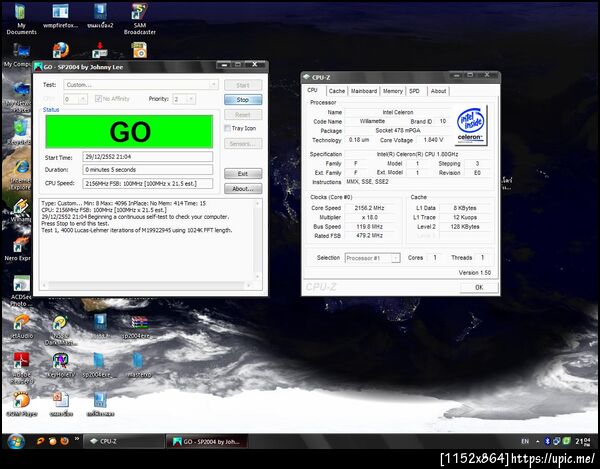Image resolution: width=600 pixels, height=469 pixels.
Task: Switch to the Cache tab in CPU-Z
Action: 337,91
